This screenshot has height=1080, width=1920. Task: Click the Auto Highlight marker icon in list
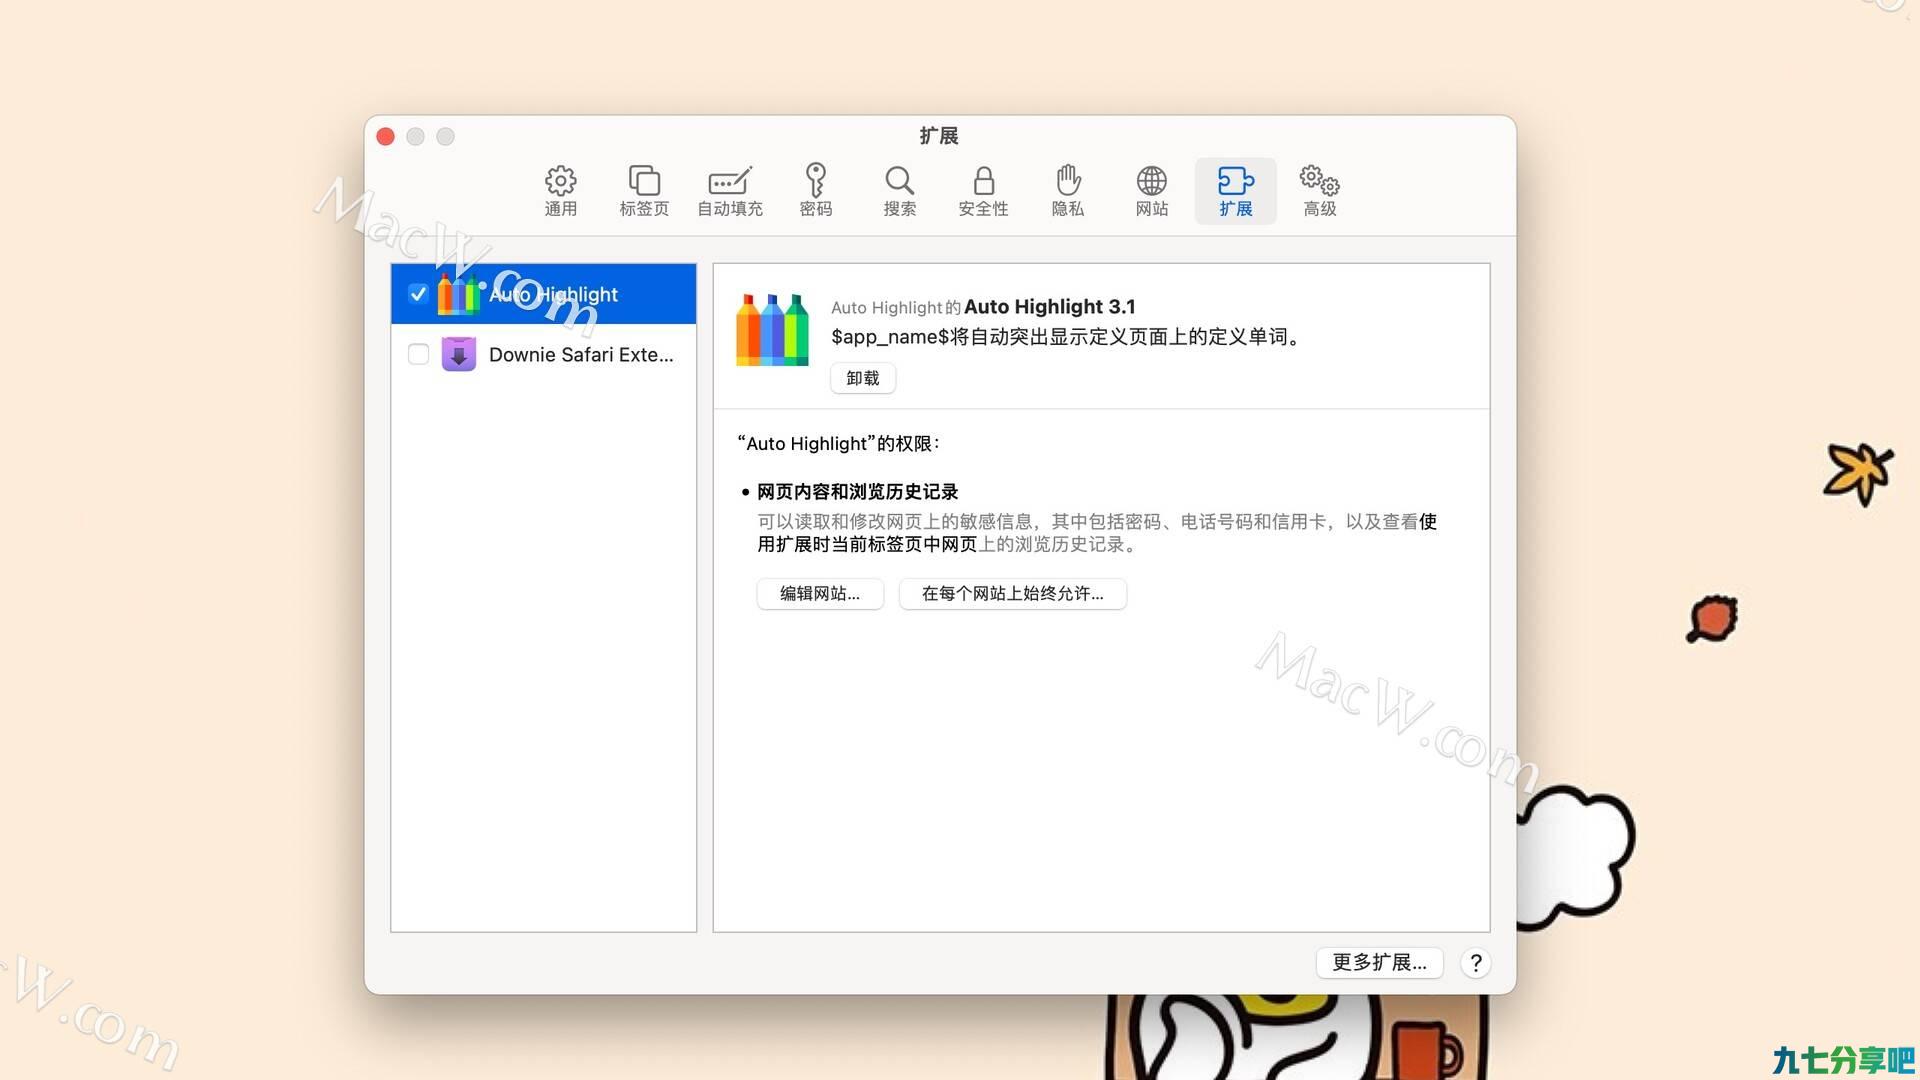[459, 294]
